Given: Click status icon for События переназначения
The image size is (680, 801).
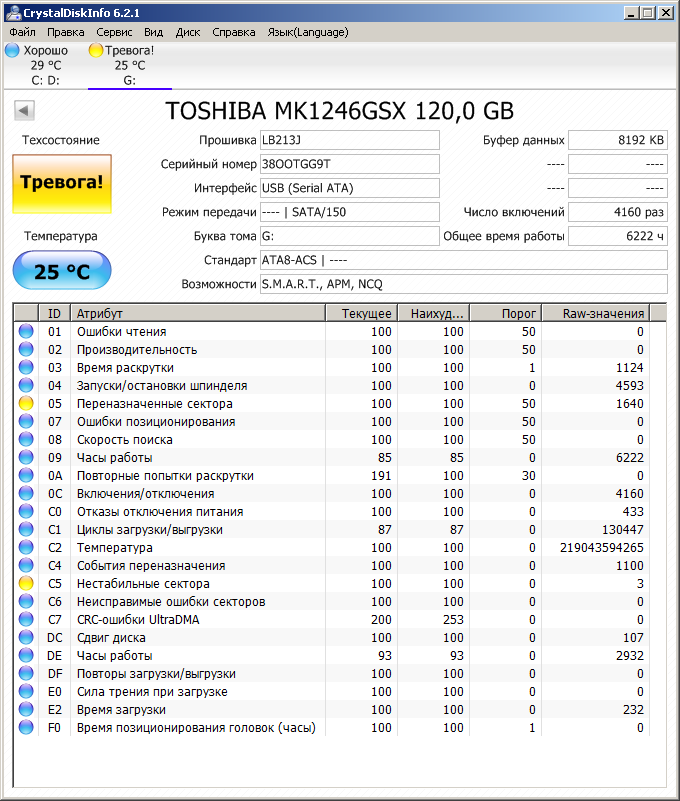Looking at the screenshot, I should click(x=26, y=566).
